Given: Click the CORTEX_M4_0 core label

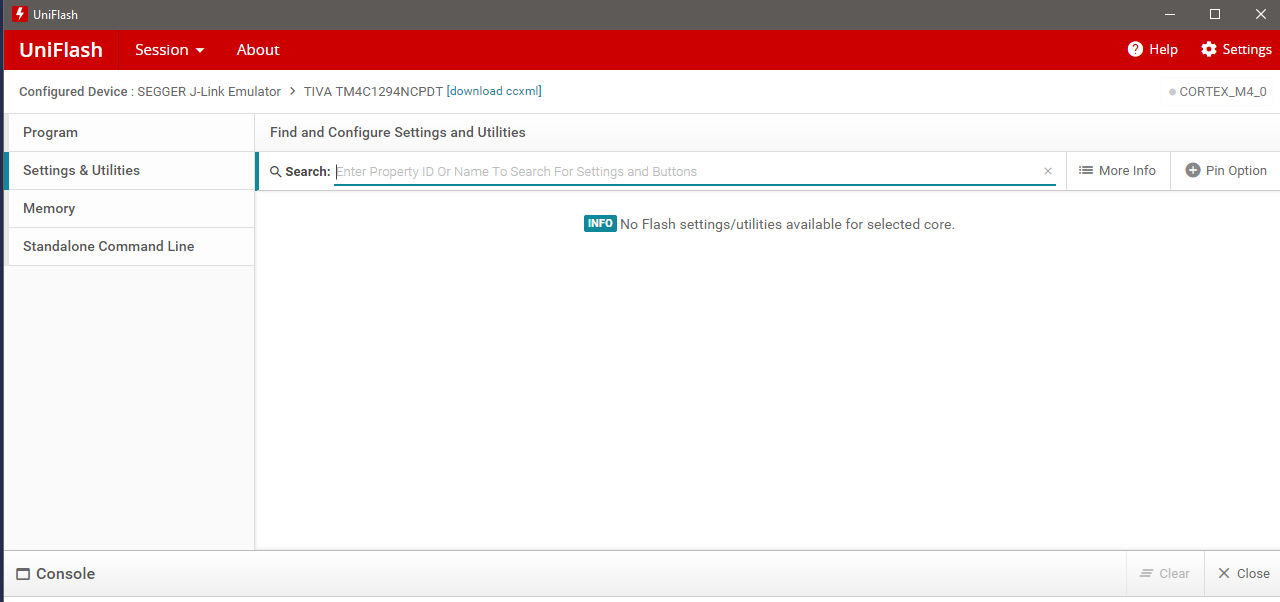Looking at the screenshot, I should pyautogui.click(x=1223, y=92).
